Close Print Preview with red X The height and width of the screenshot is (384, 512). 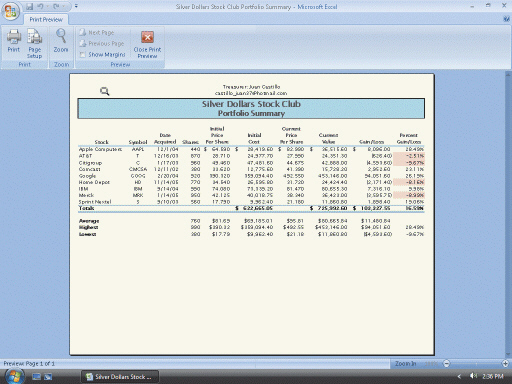(147, 44)
